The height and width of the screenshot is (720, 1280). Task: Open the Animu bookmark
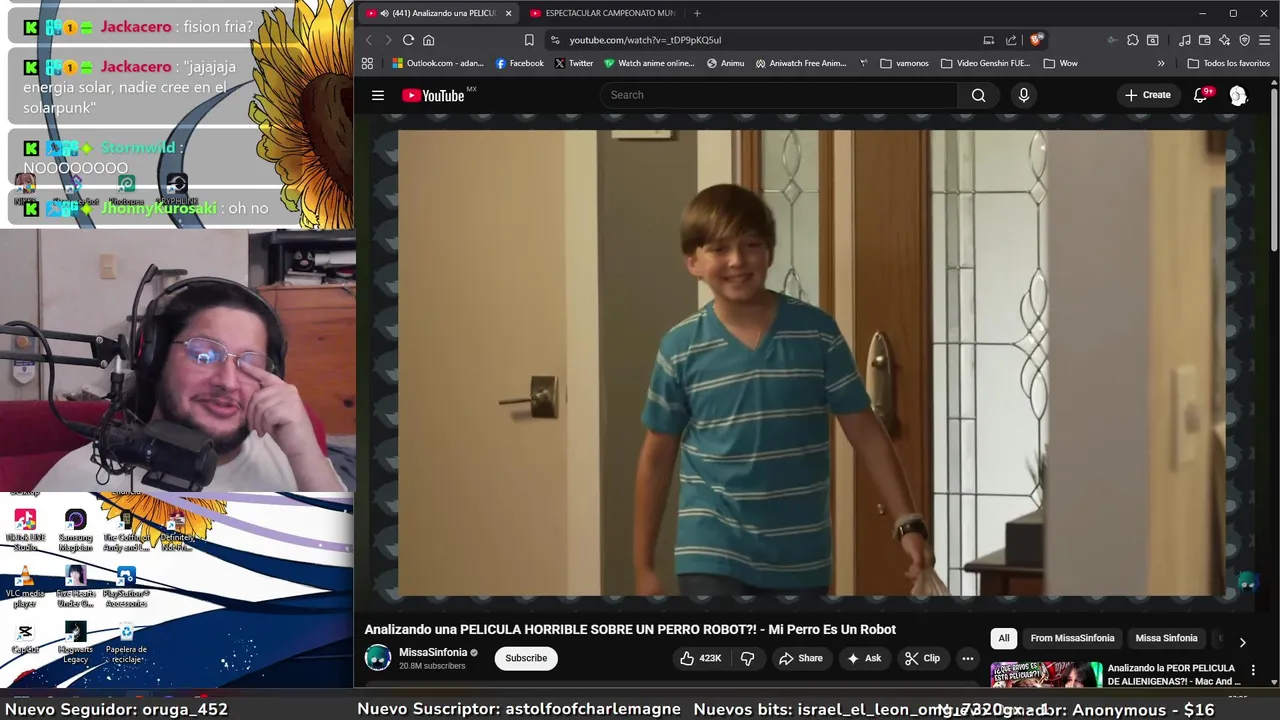725,63
